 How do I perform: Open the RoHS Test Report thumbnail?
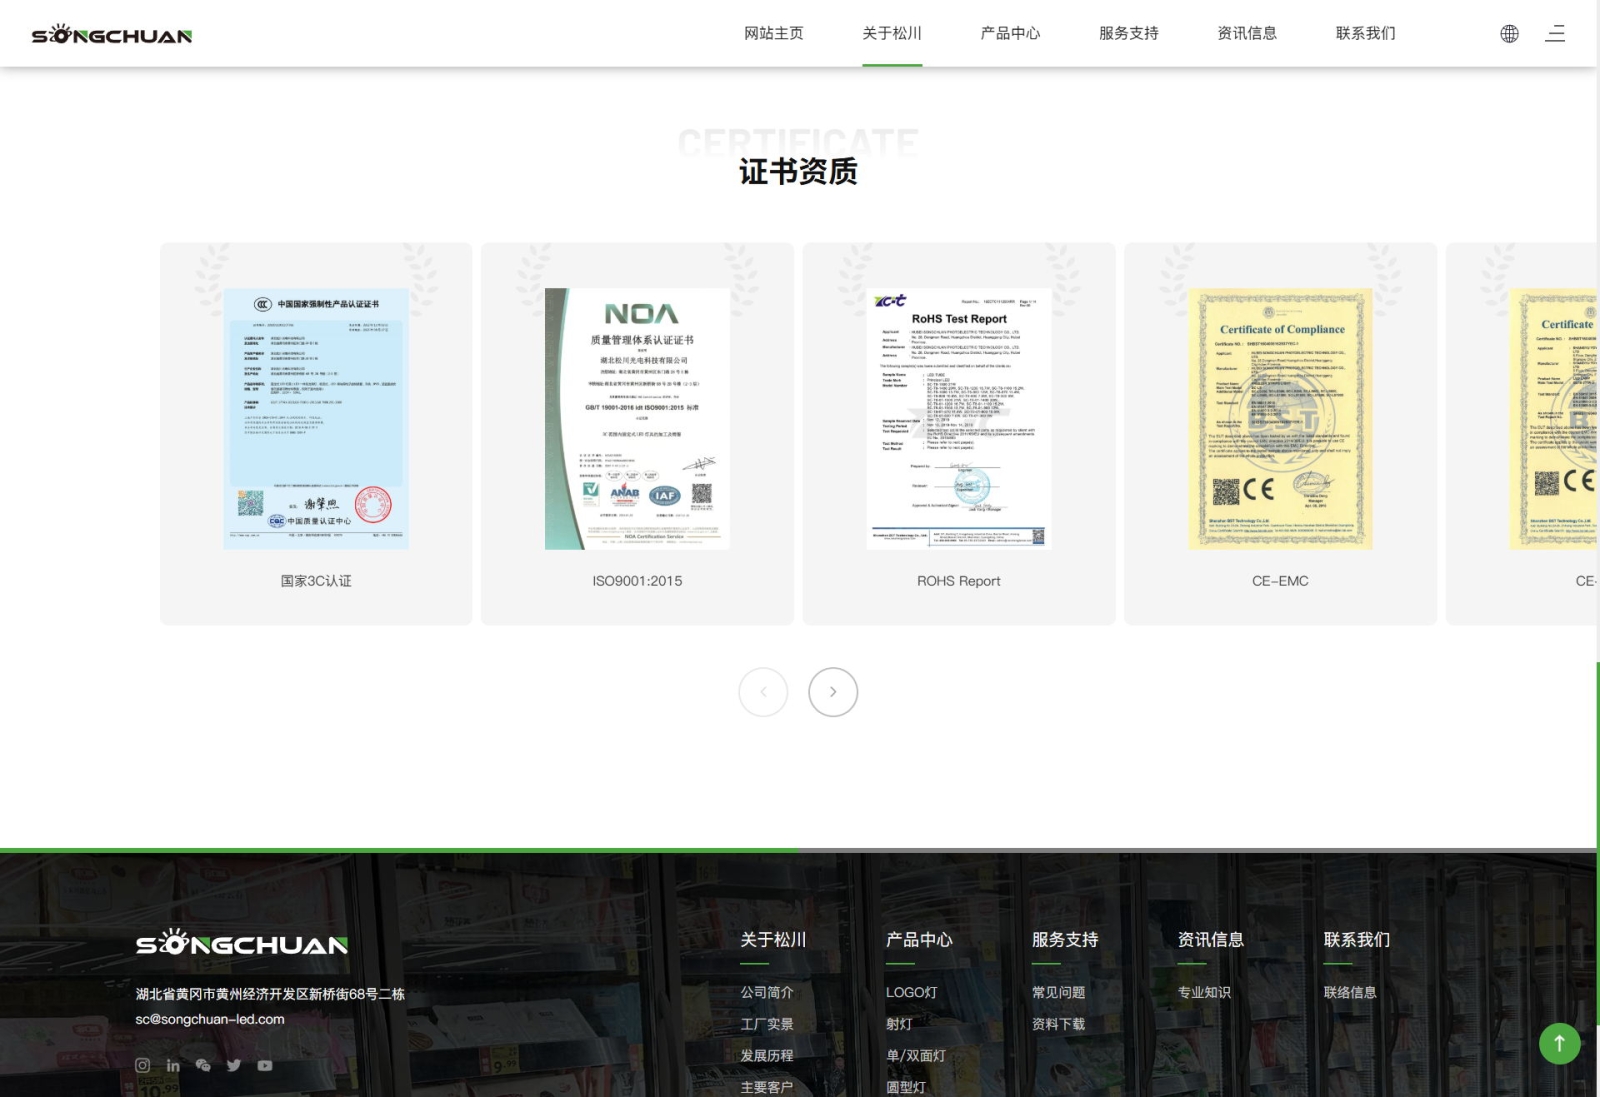coord(958,419)
